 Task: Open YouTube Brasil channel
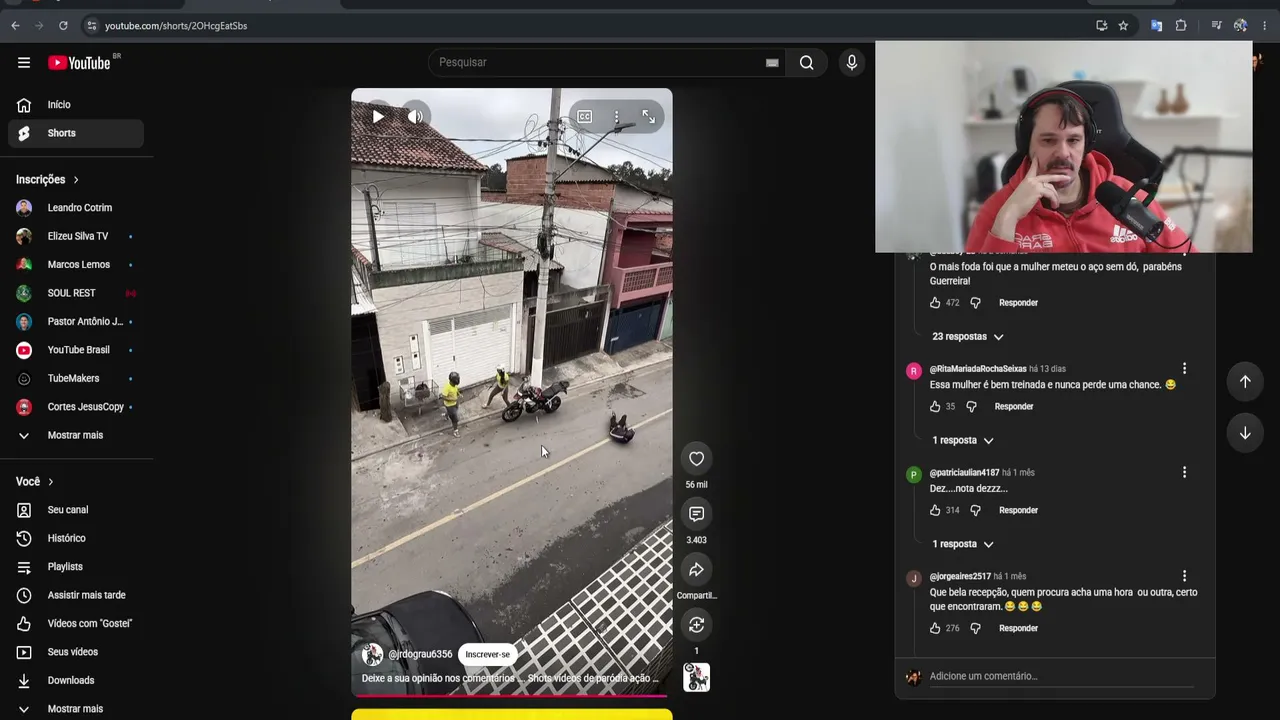[x=76, y=350]
